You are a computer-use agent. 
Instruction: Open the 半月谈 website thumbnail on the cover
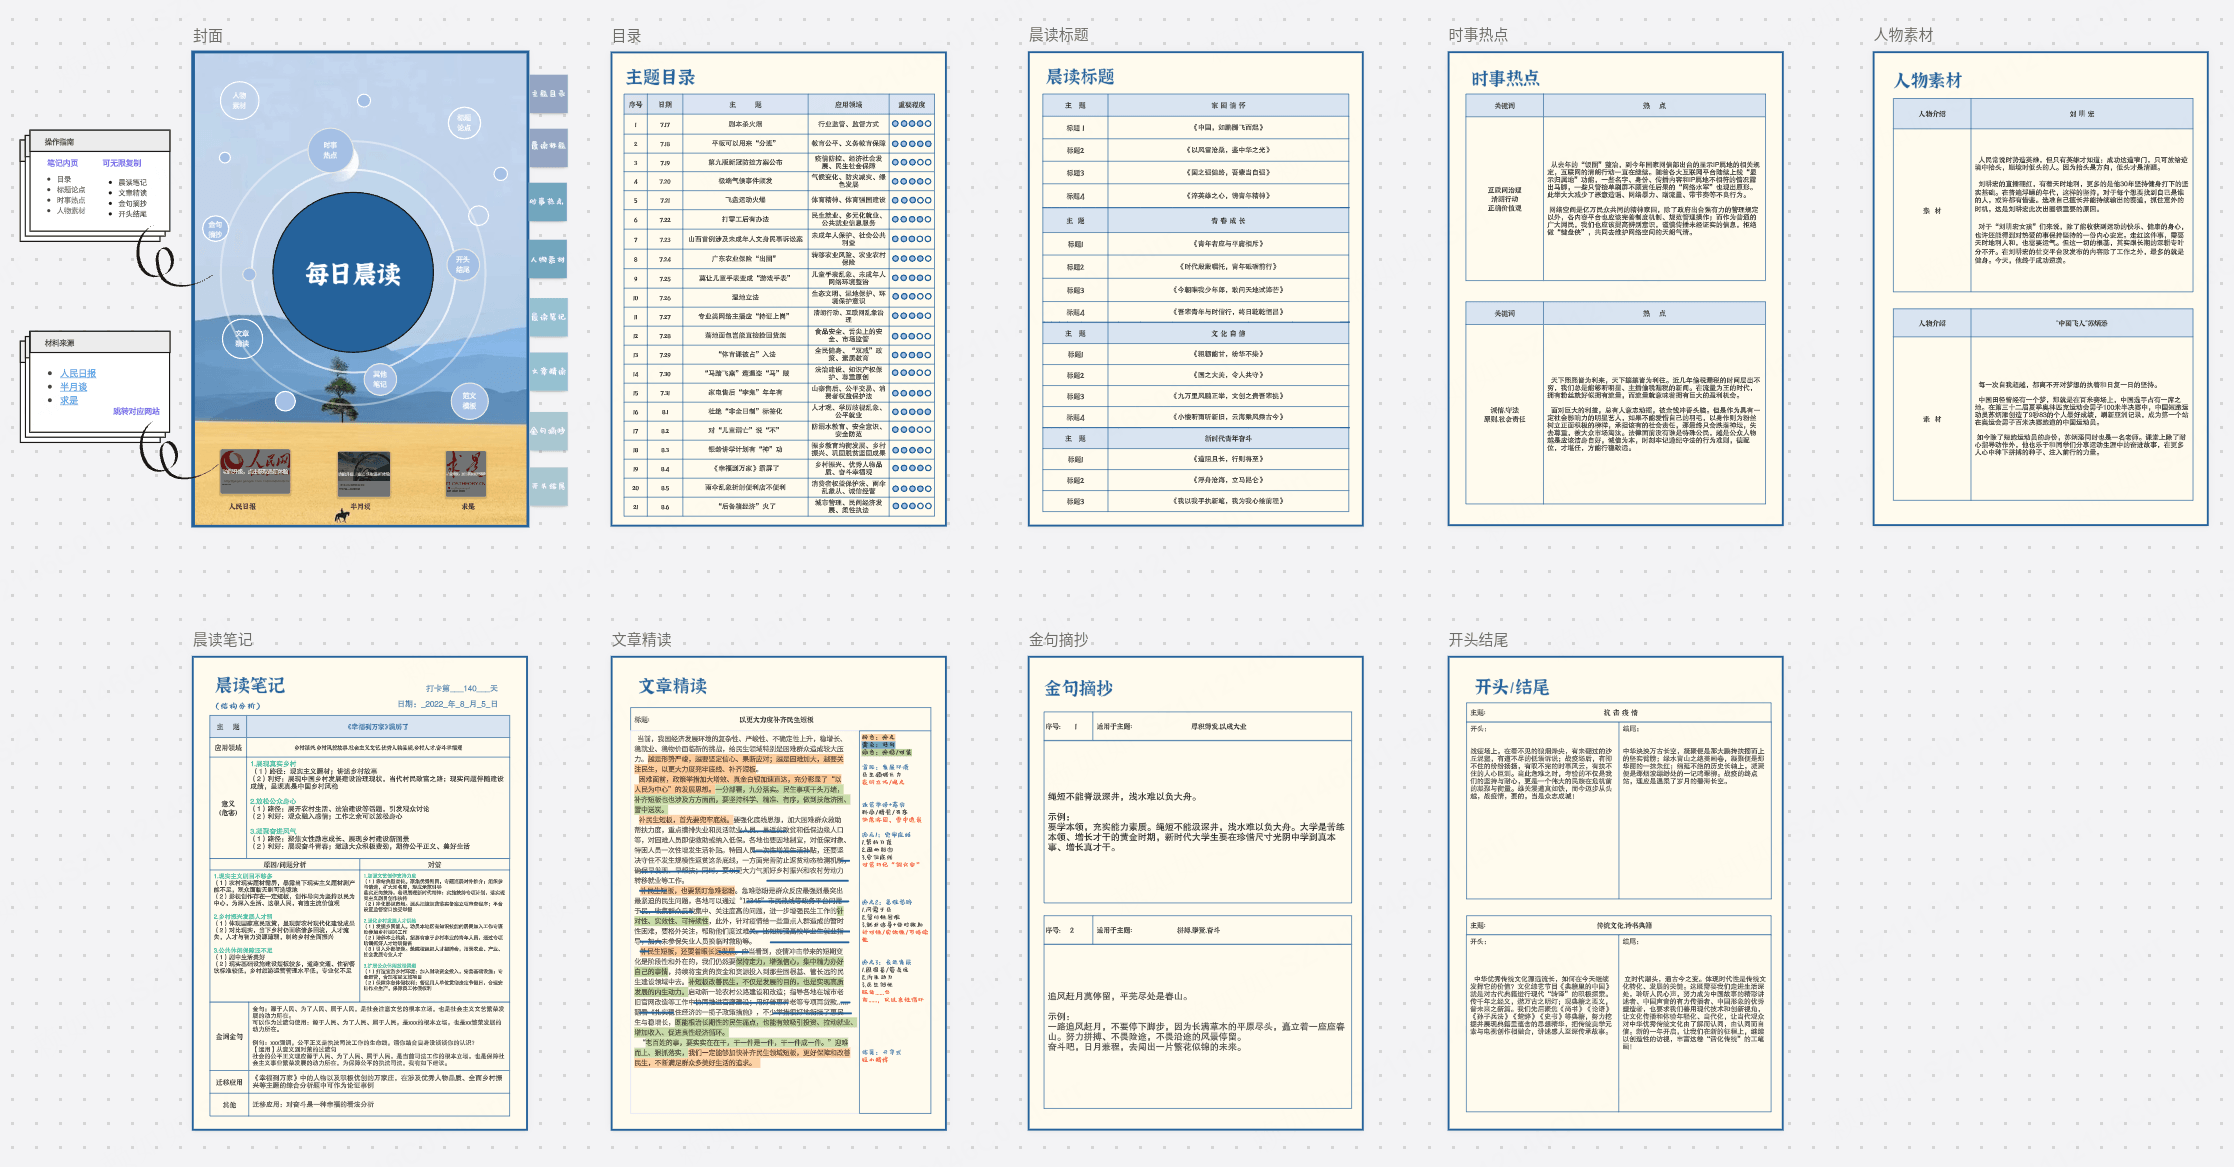click(363, 475)
